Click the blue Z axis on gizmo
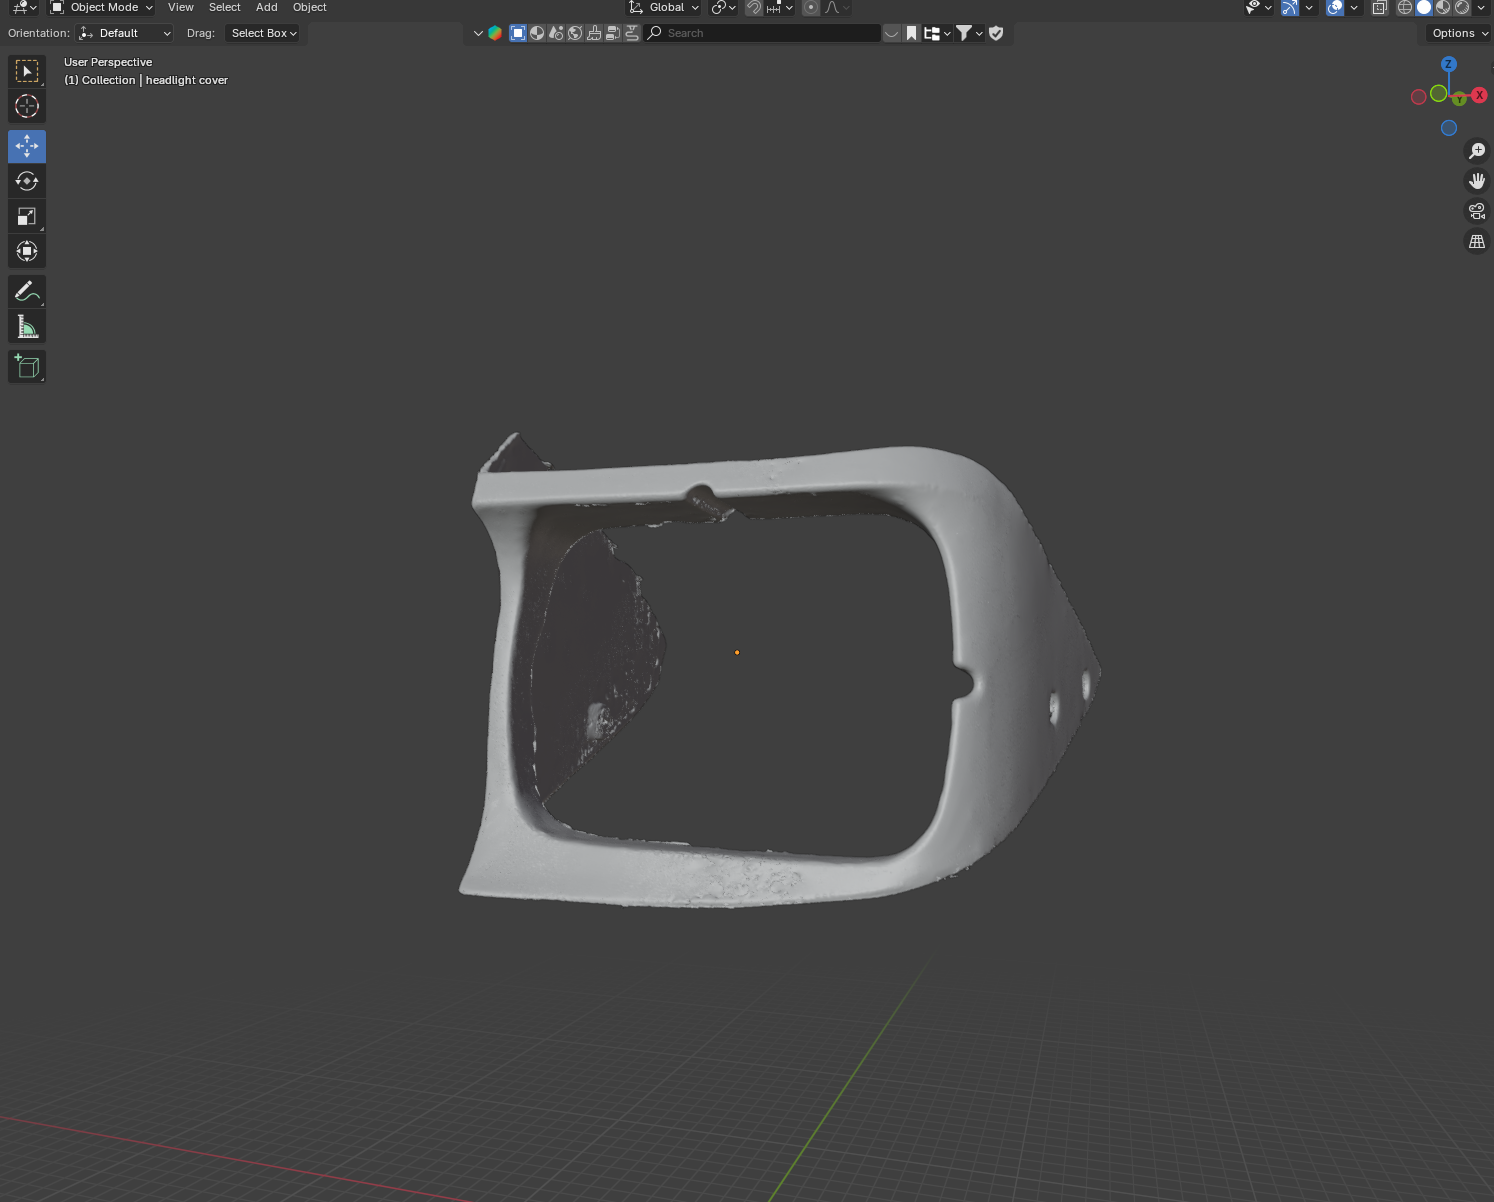 (x=1448, y=64)
